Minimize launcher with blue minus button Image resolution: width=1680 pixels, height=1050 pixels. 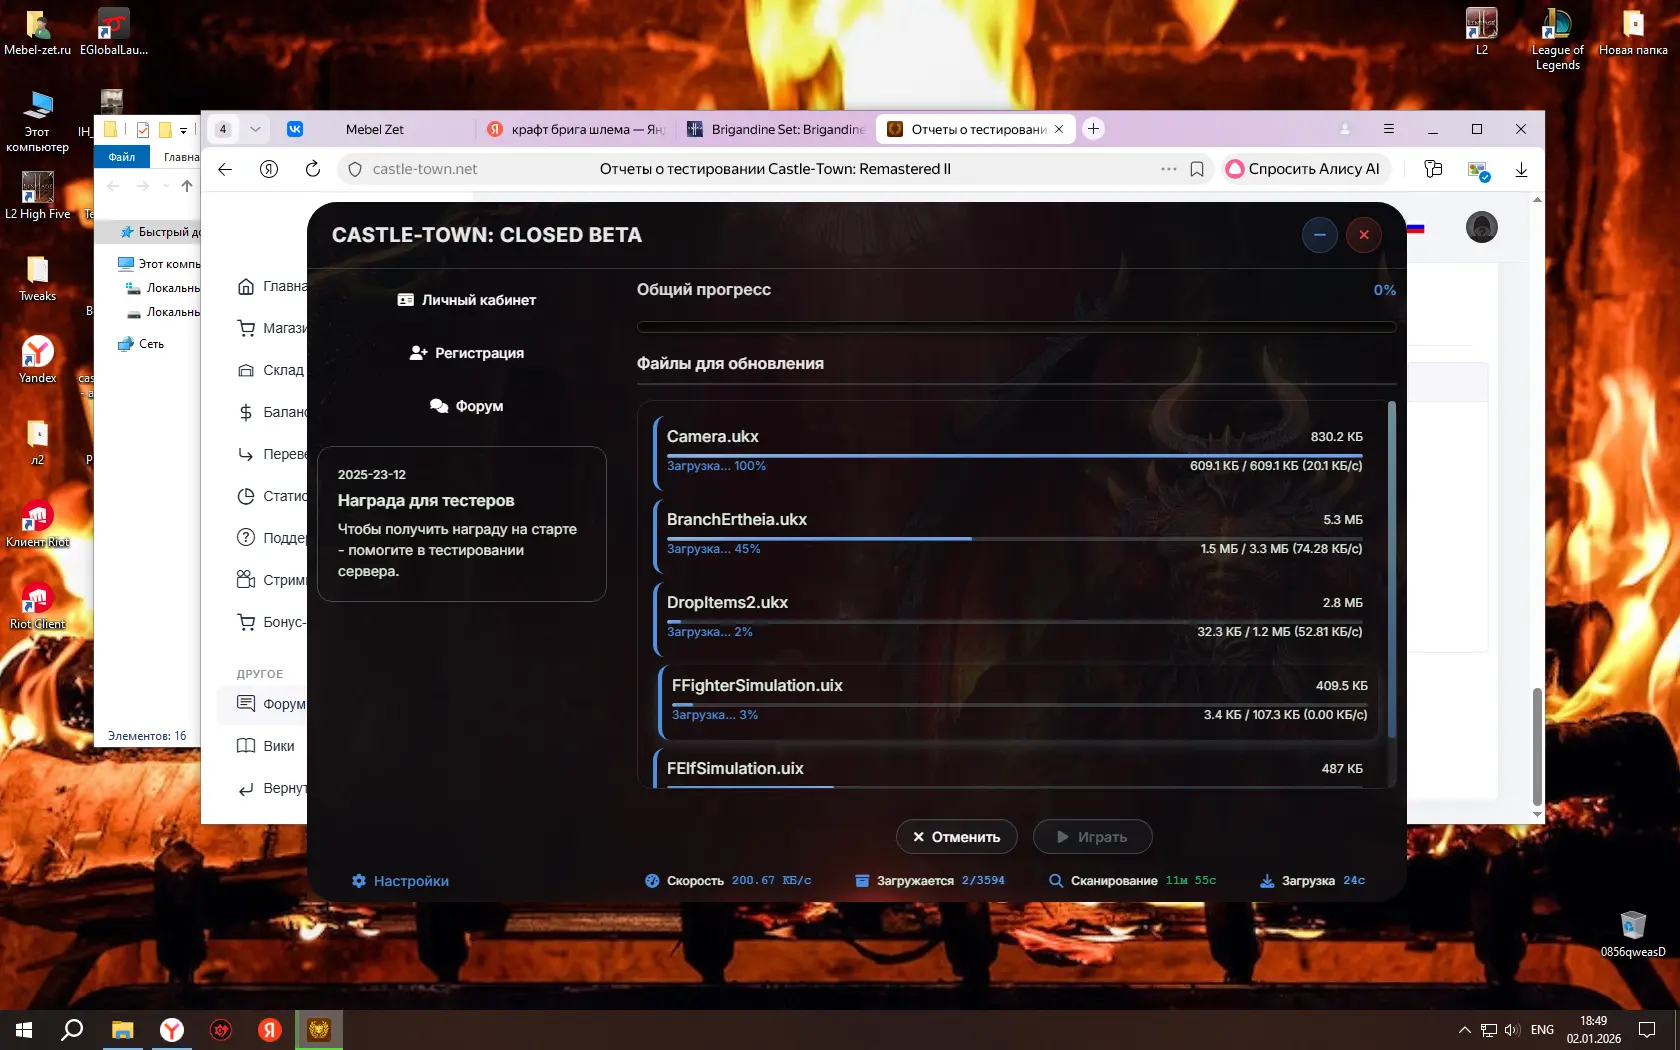(x=1319, y=235)
